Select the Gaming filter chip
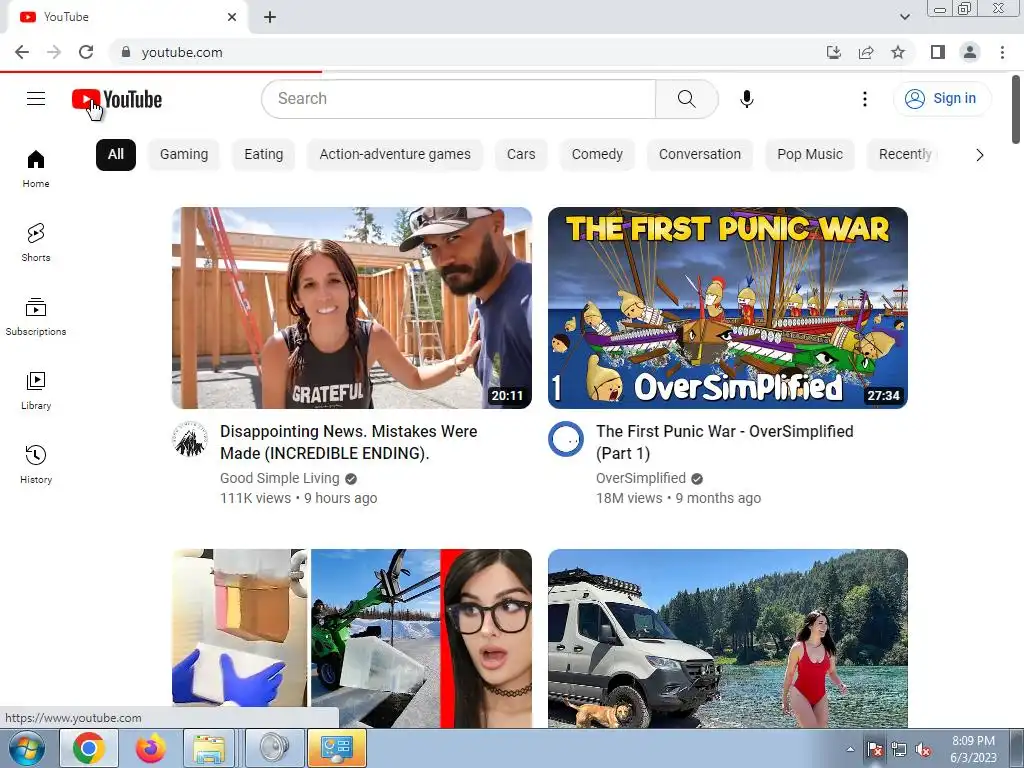This screenshot has height=768, width=1024. pos(184,155)
